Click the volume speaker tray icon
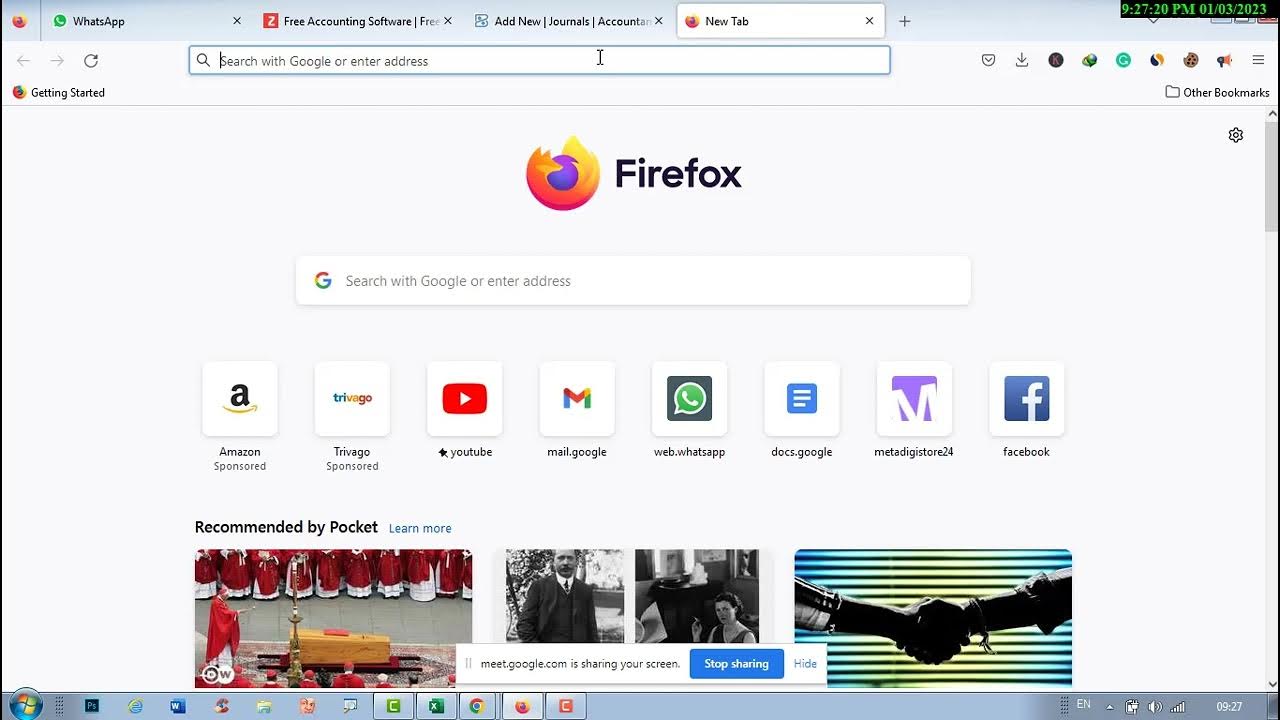Screen dimensions: 1280x720 coord(1156,707)
